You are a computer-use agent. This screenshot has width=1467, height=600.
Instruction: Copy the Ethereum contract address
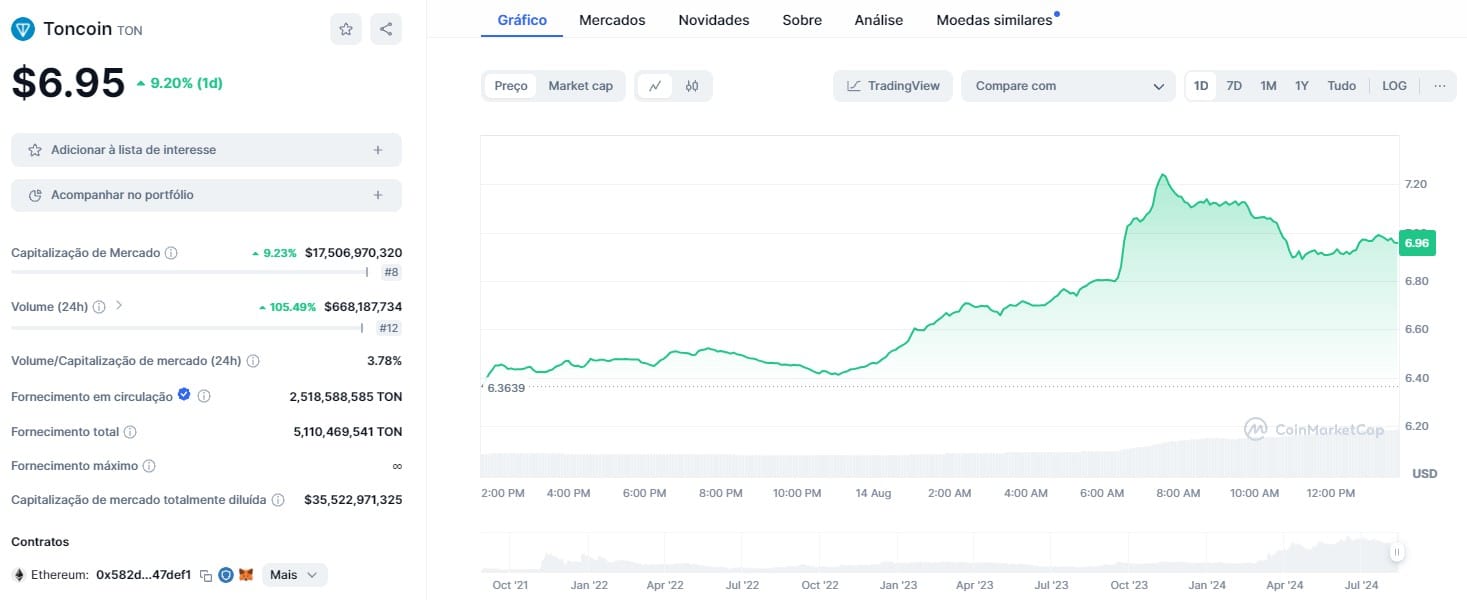(206, 576)
